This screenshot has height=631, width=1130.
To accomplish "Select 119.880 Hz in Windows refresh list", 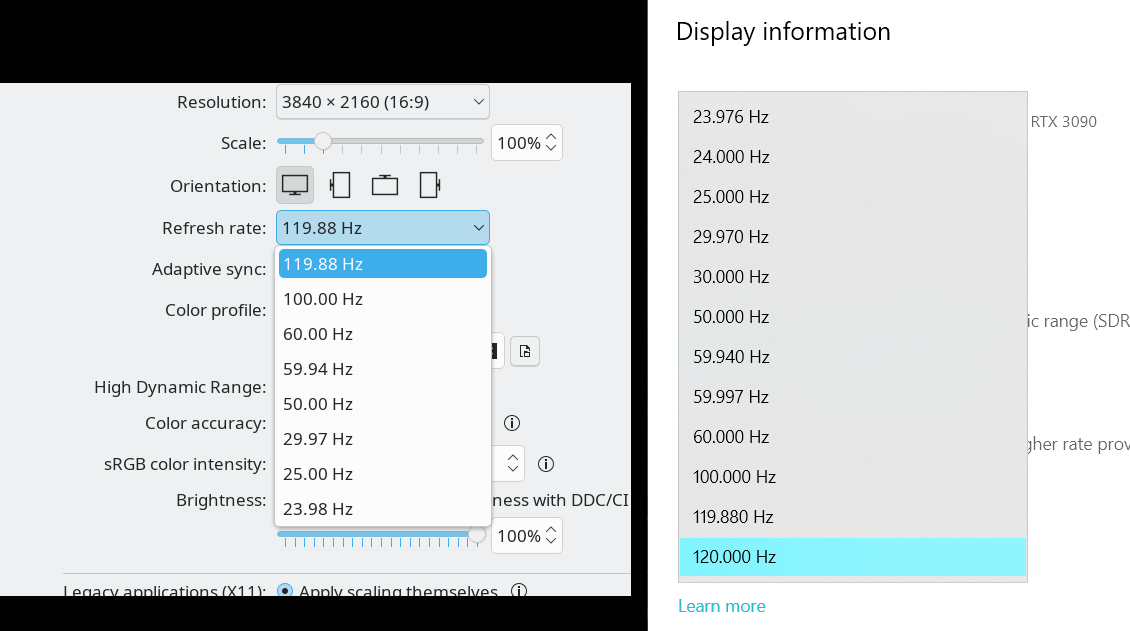I will click(x=853, y=516).
